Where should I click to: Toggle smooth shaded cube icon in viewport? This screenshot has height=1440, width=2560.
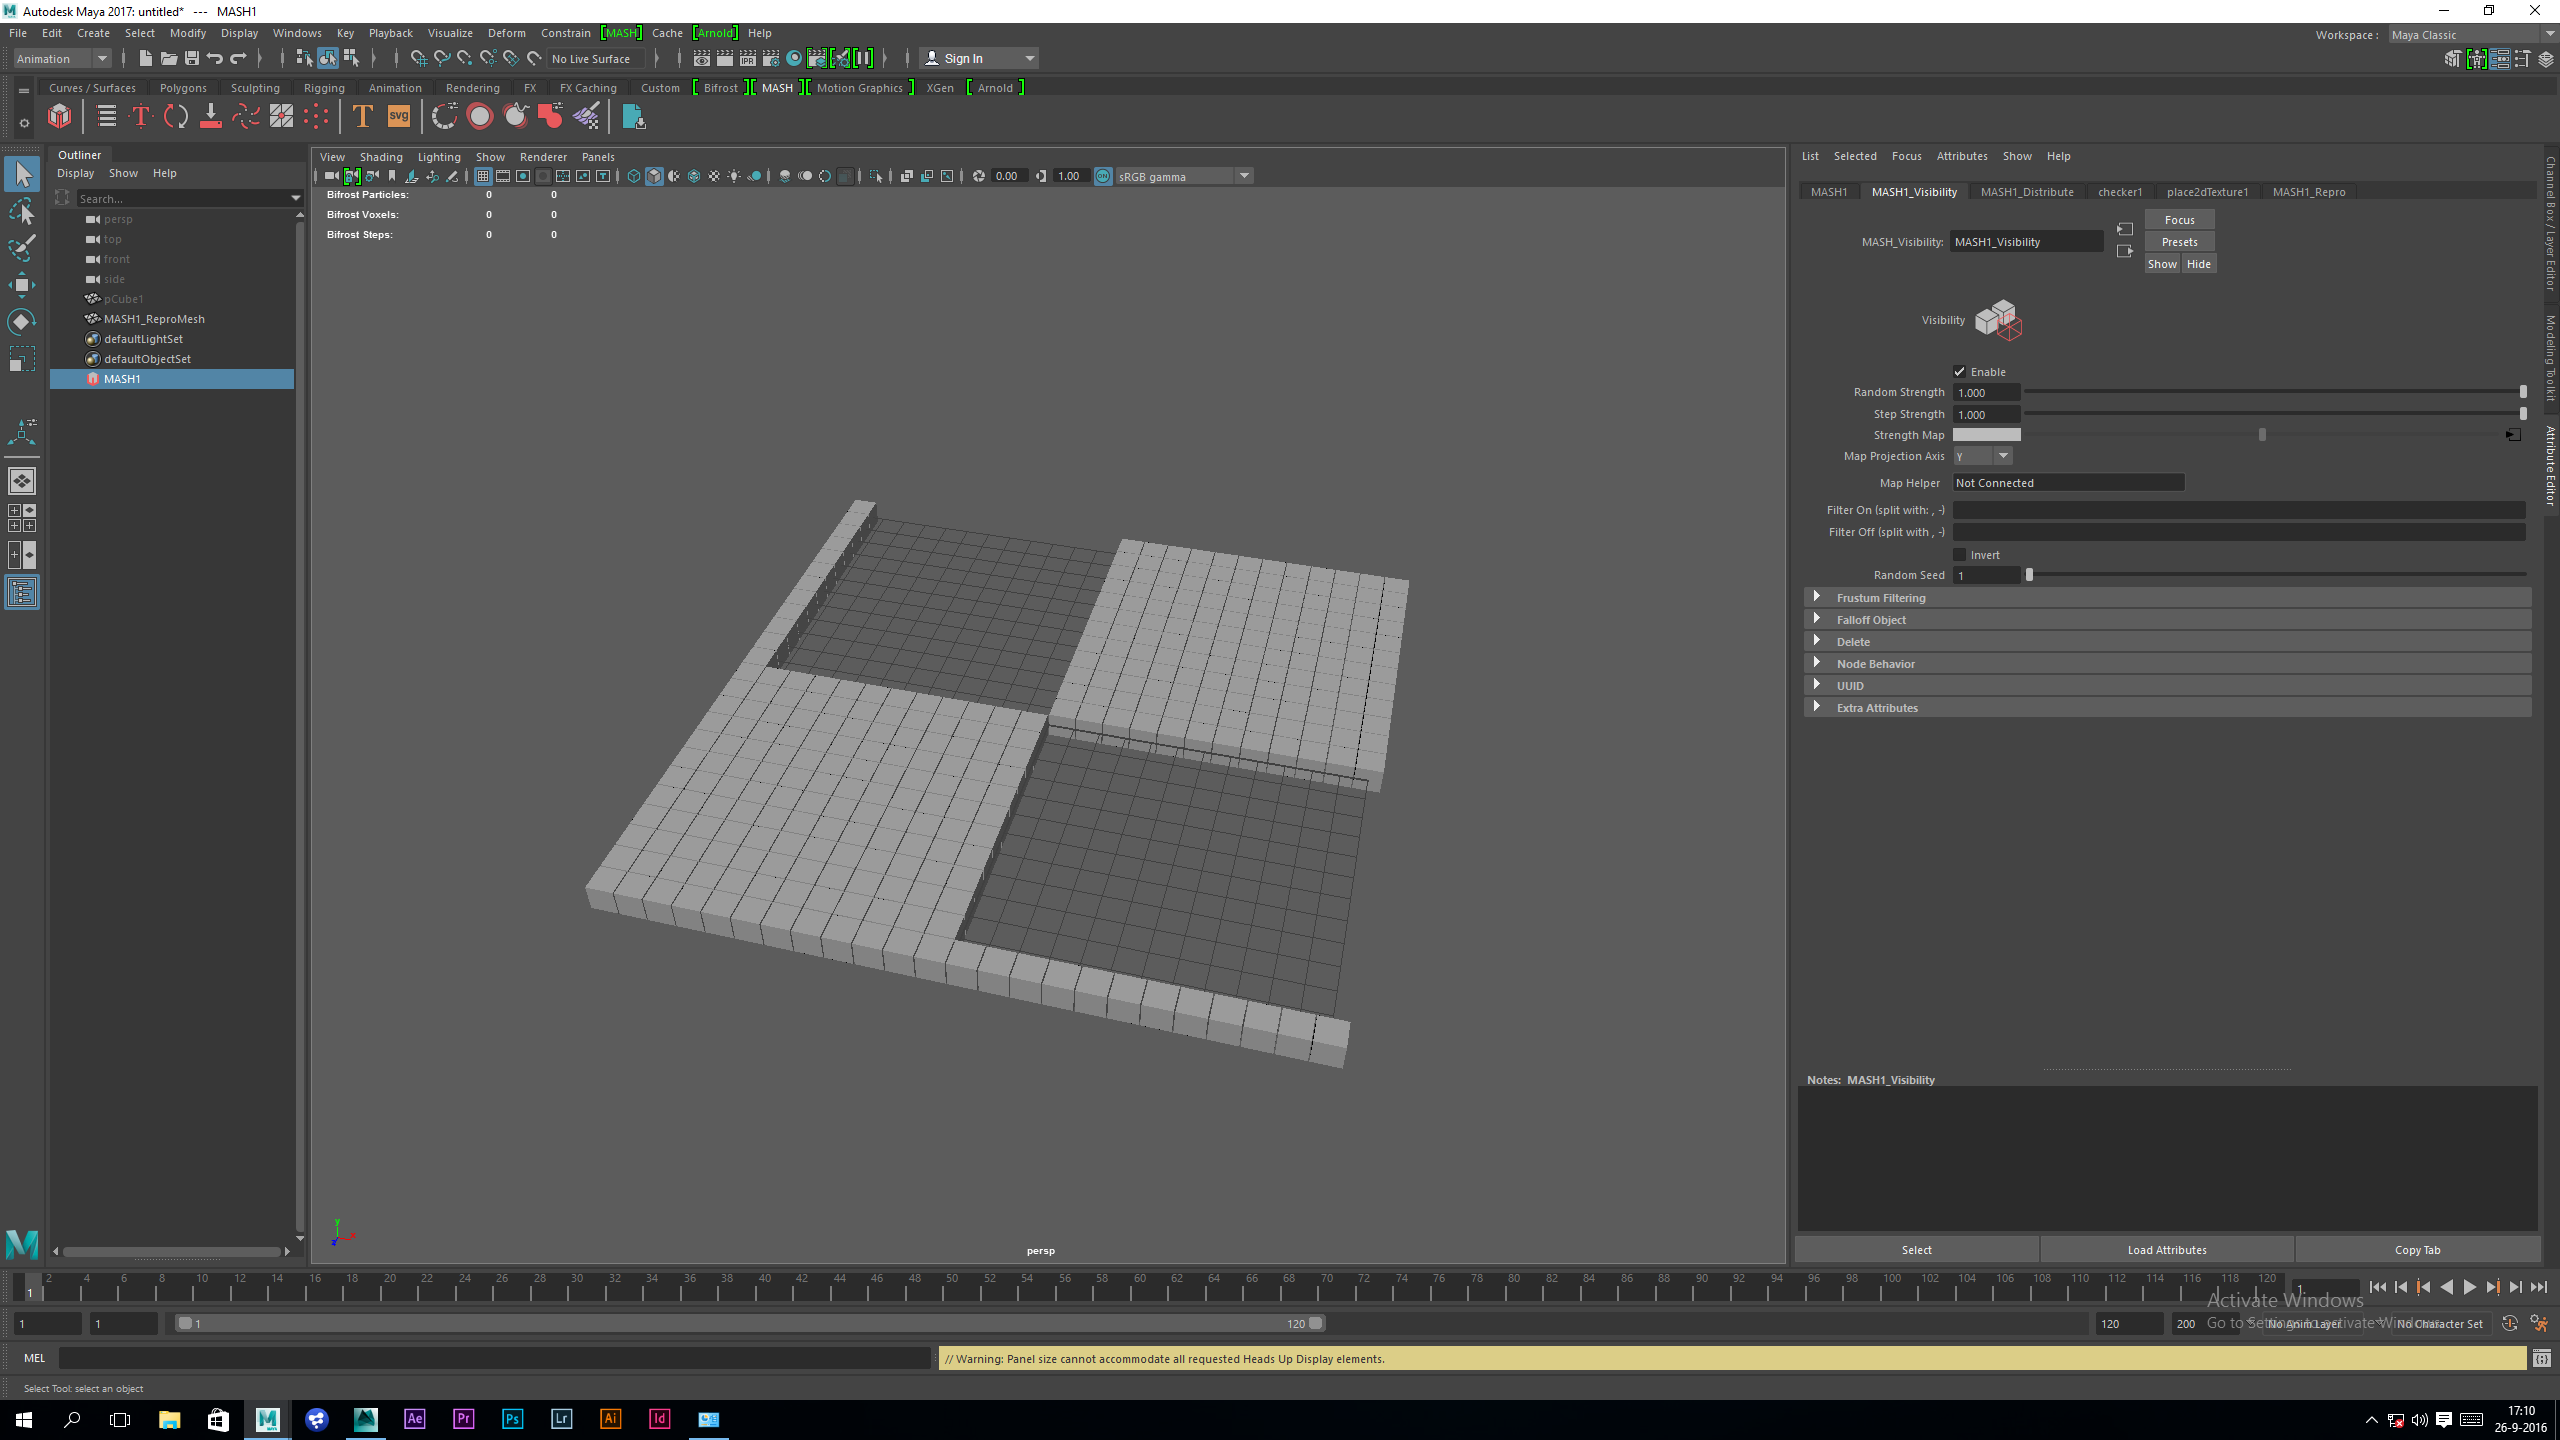pyautogui.click(x=655, y=176)
